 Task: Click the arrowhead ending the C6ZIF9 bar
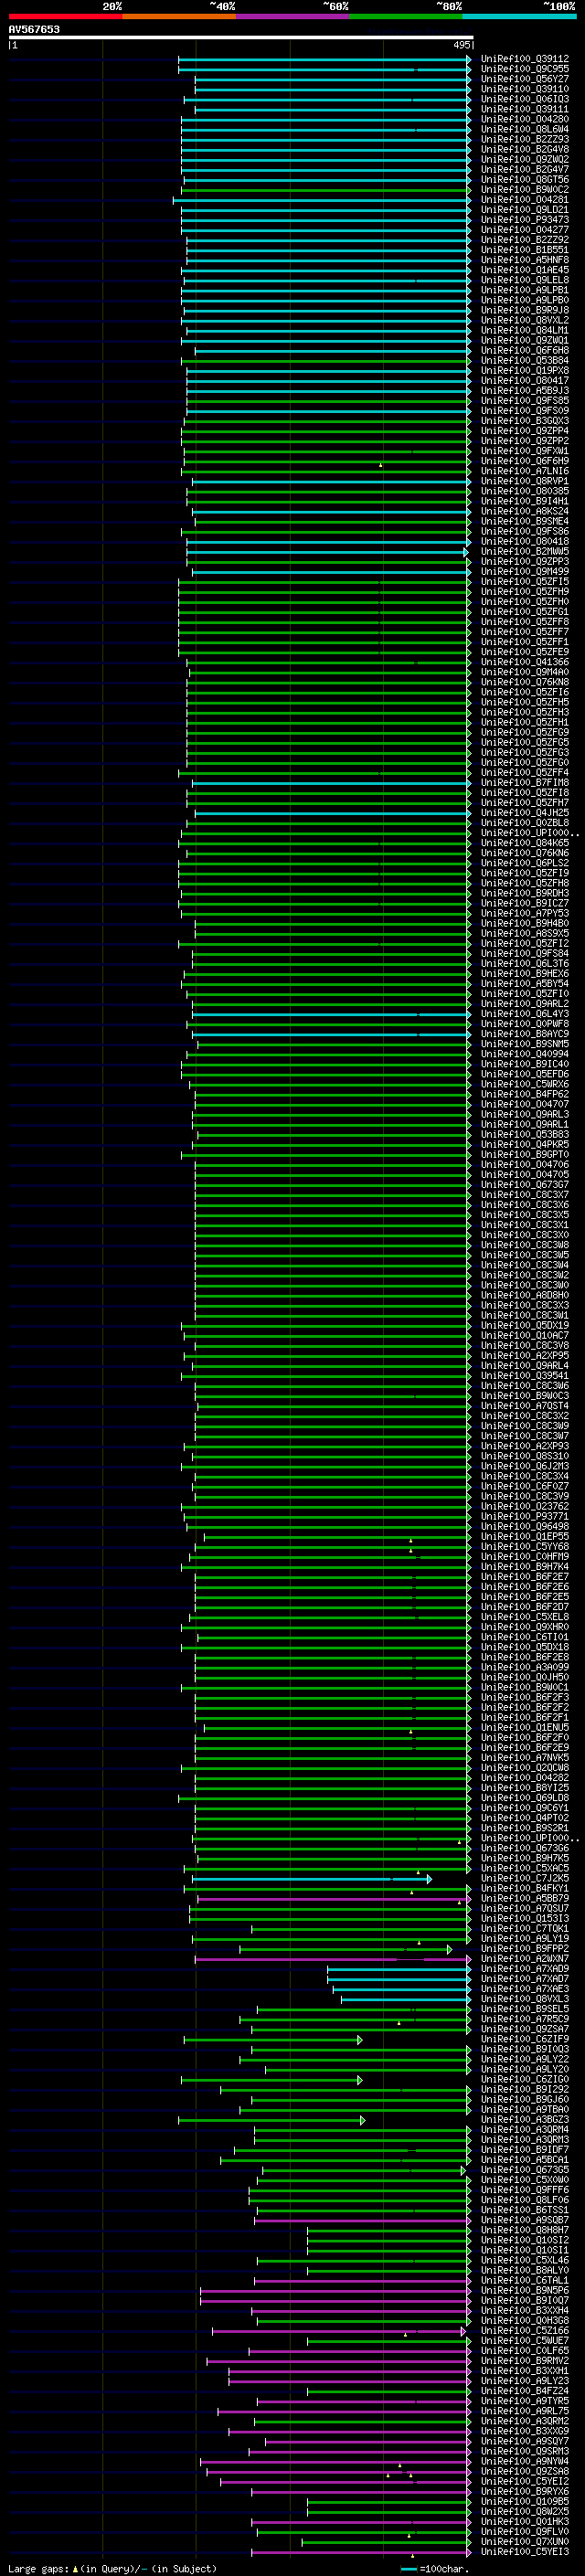pos(360,2040)
